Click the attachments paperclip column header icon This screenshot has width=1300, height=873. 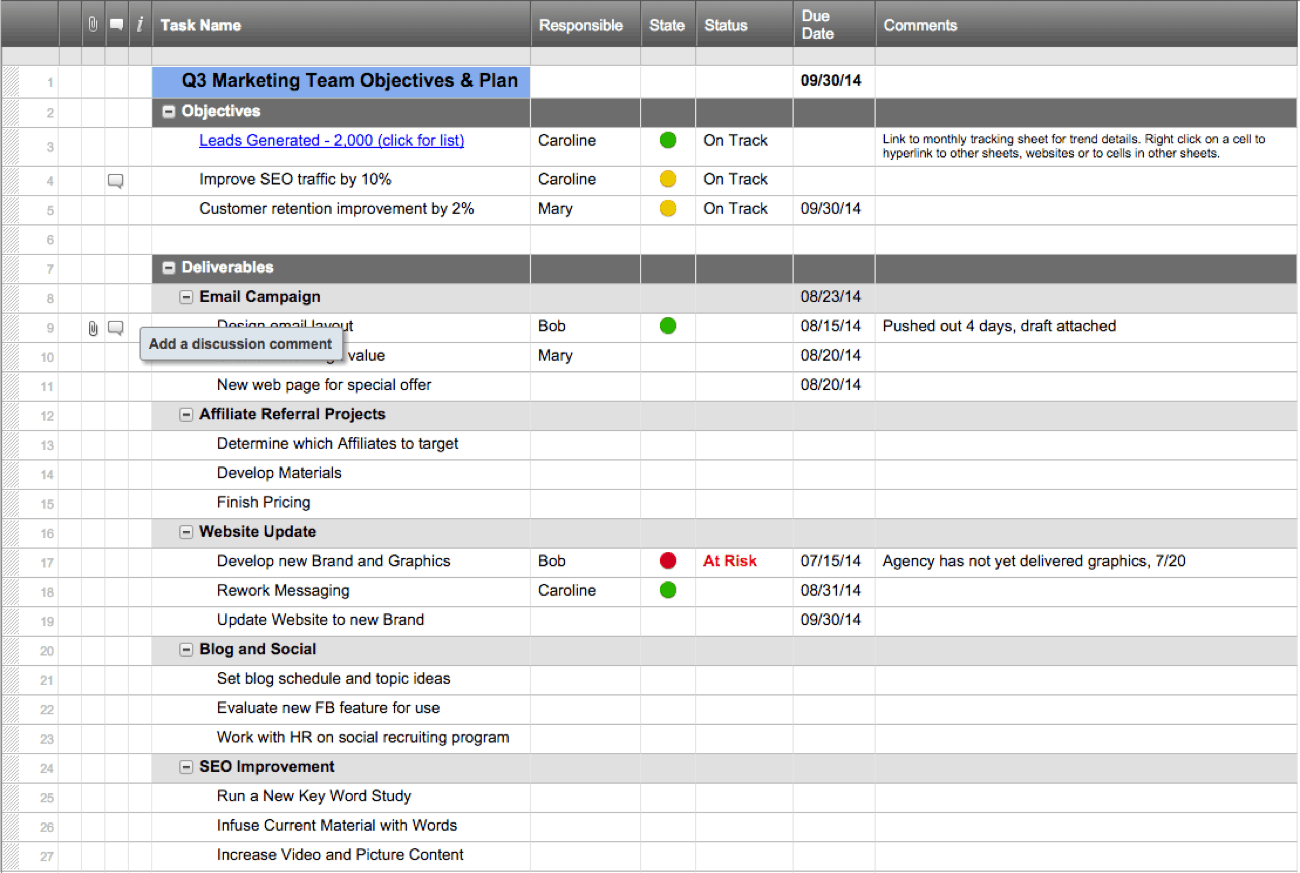93,25
